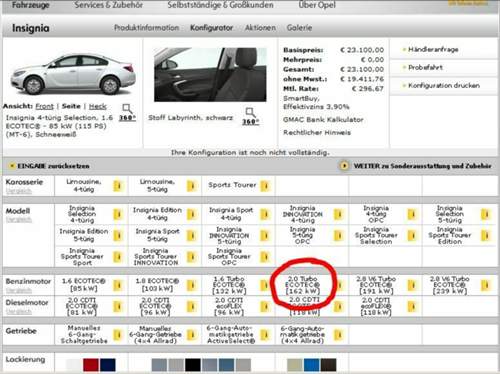Choose Insignia Sport 4-türig model

[231, 214]
